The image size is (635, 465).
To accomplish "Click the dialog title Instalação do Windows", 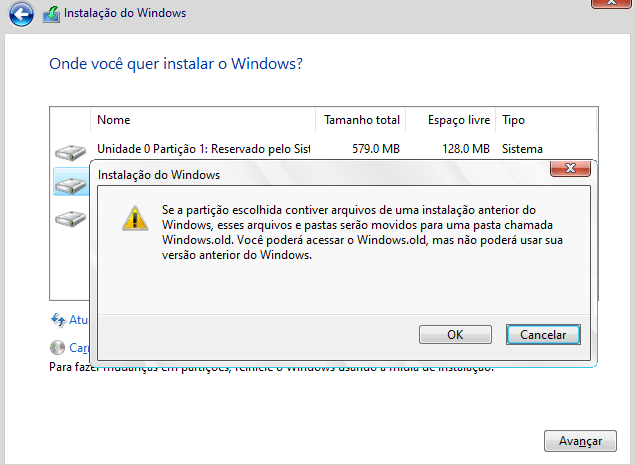I will pos(159,175).
